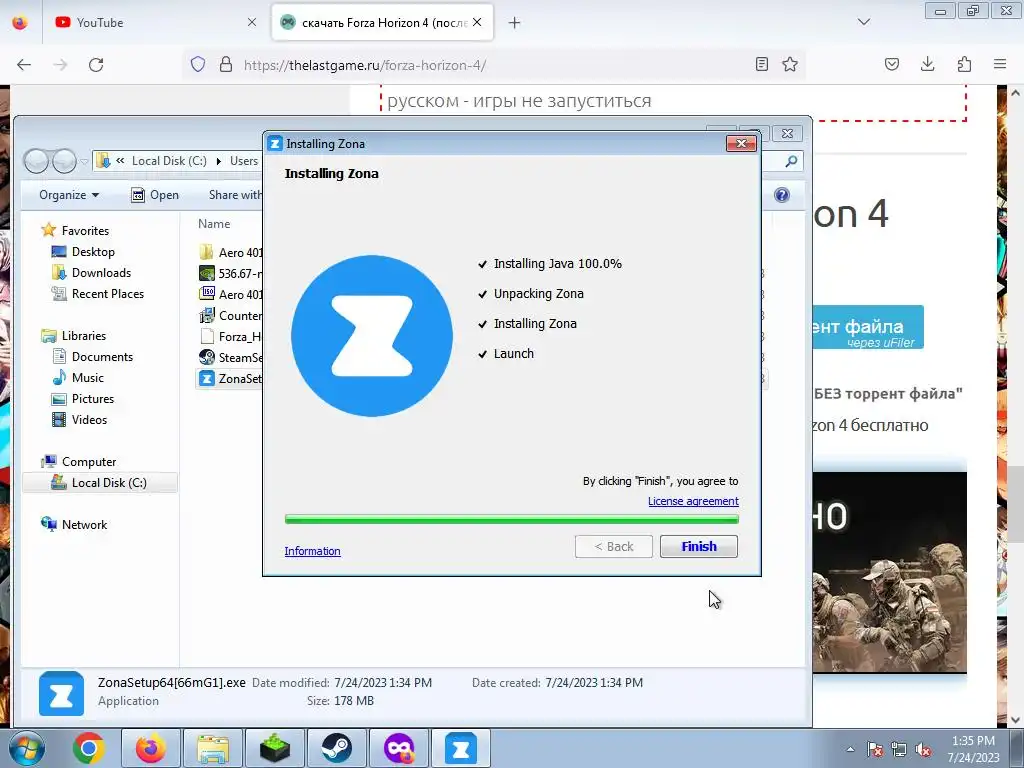Open Steam from the taskbar
This screenshot has height=768, width=1024.
coord(337,748)
